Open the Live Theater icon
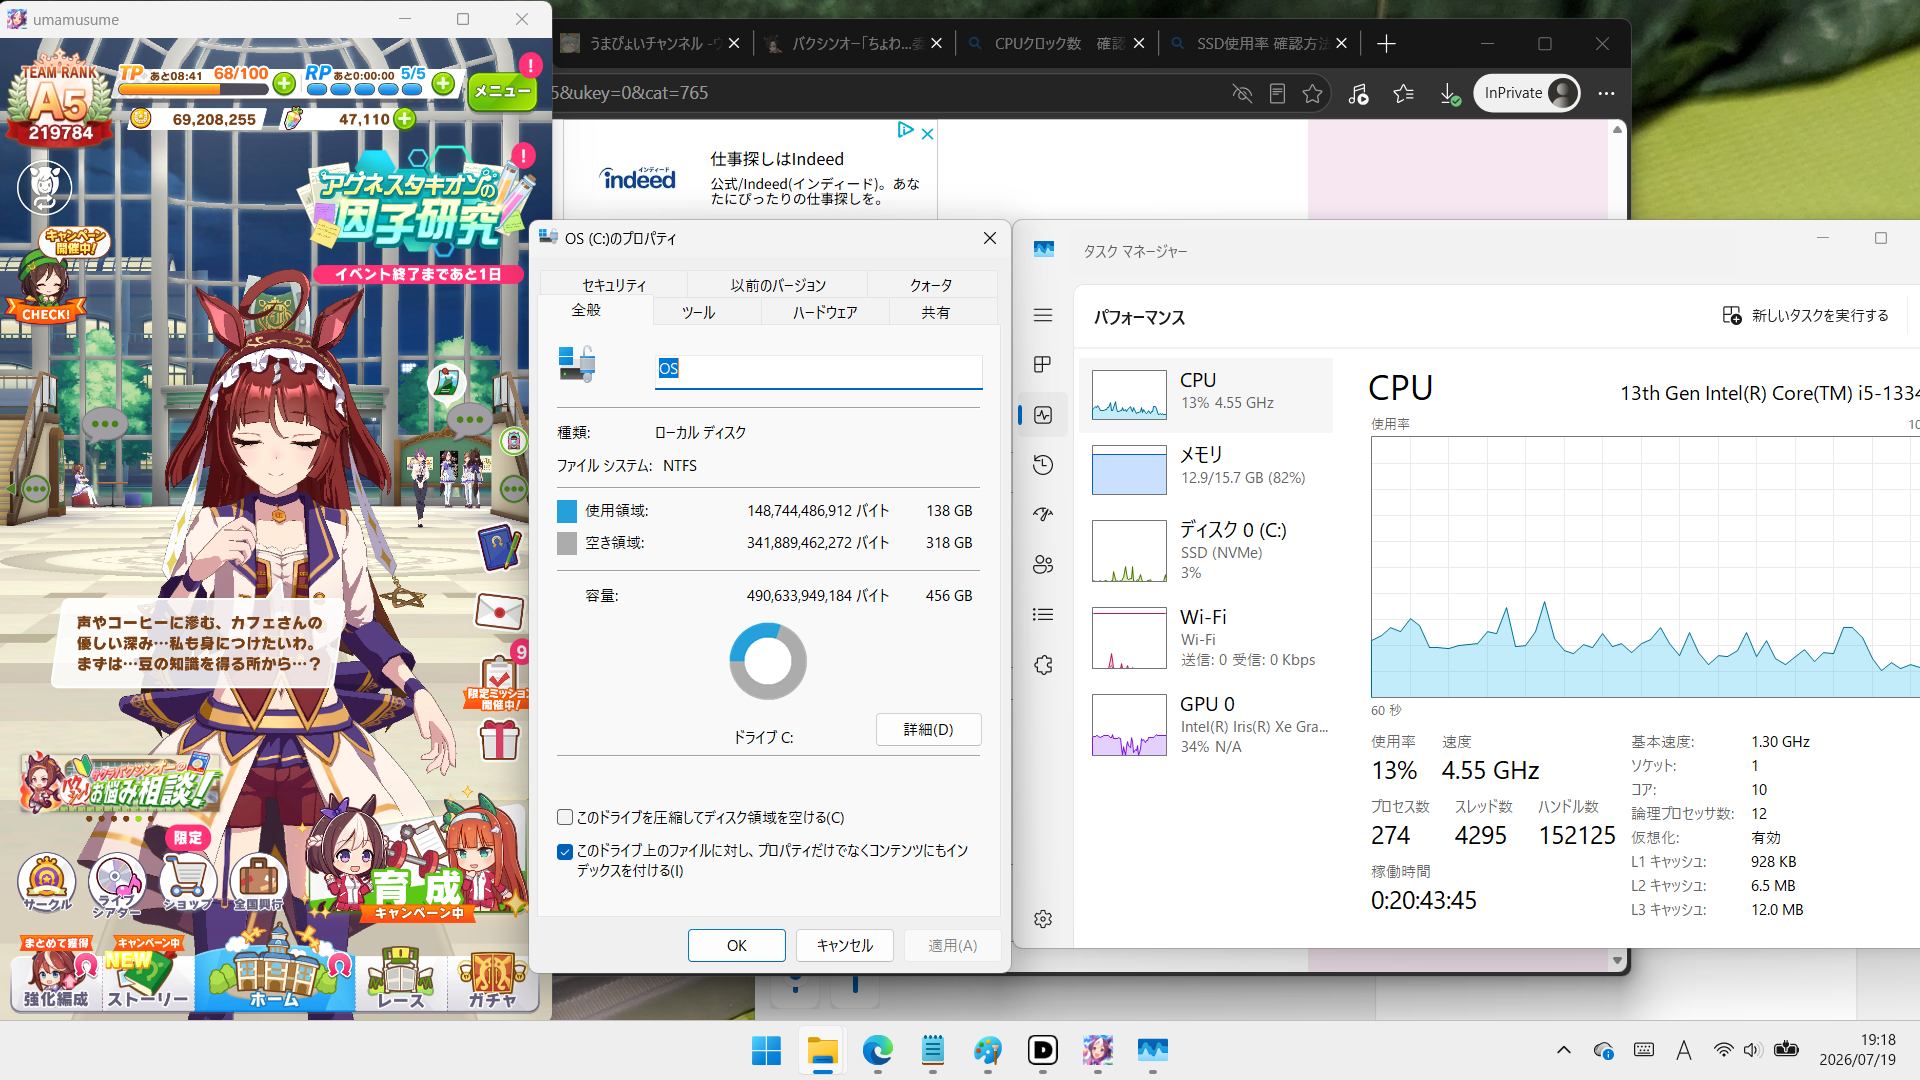This screenshot has width=1920, height=1080. pos(117,884)
